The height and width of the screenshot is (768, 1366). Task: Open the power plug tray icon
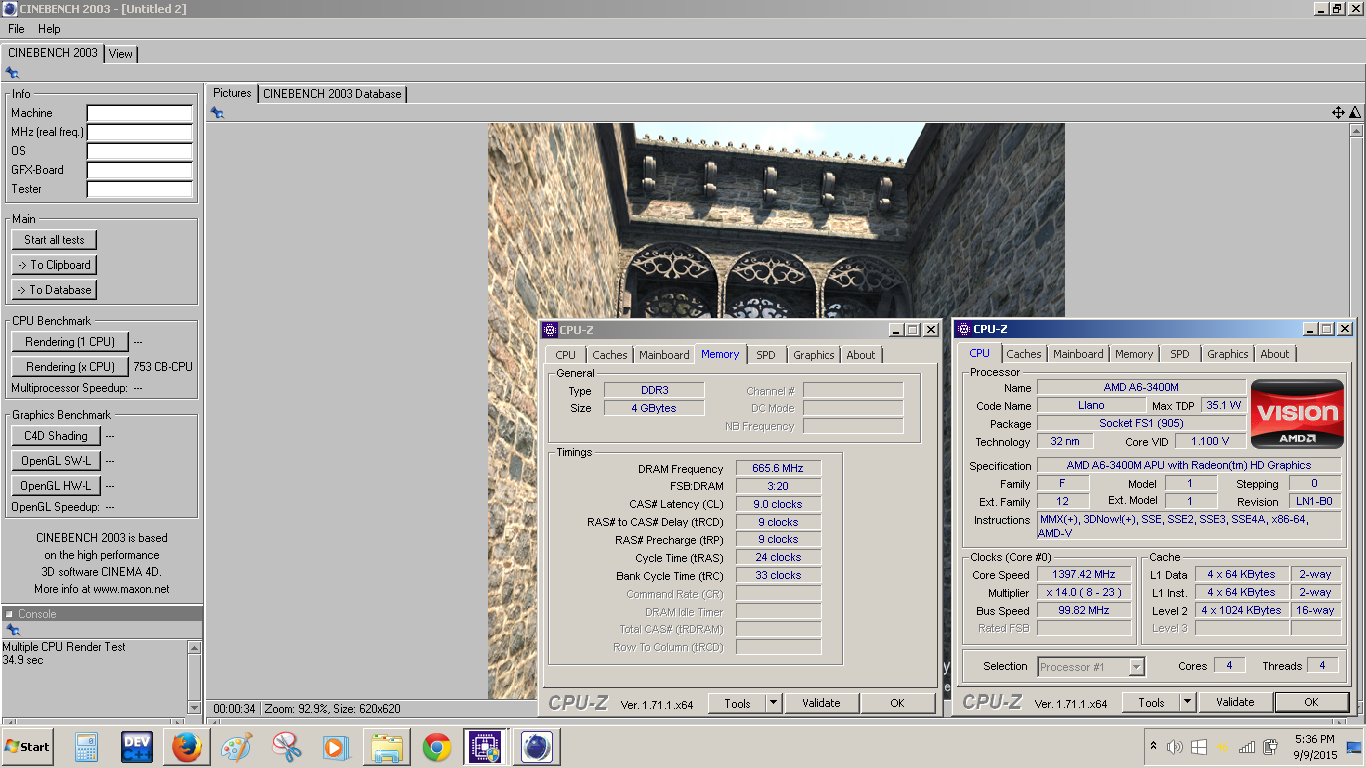point(1271,746)
